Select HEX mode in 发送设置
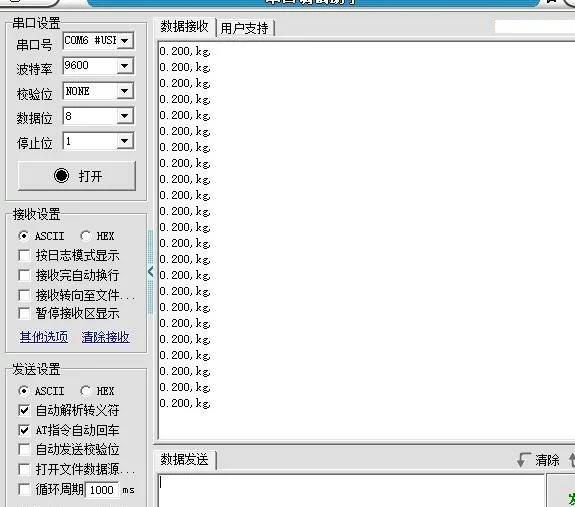575x507 pixels. (86, 391)
